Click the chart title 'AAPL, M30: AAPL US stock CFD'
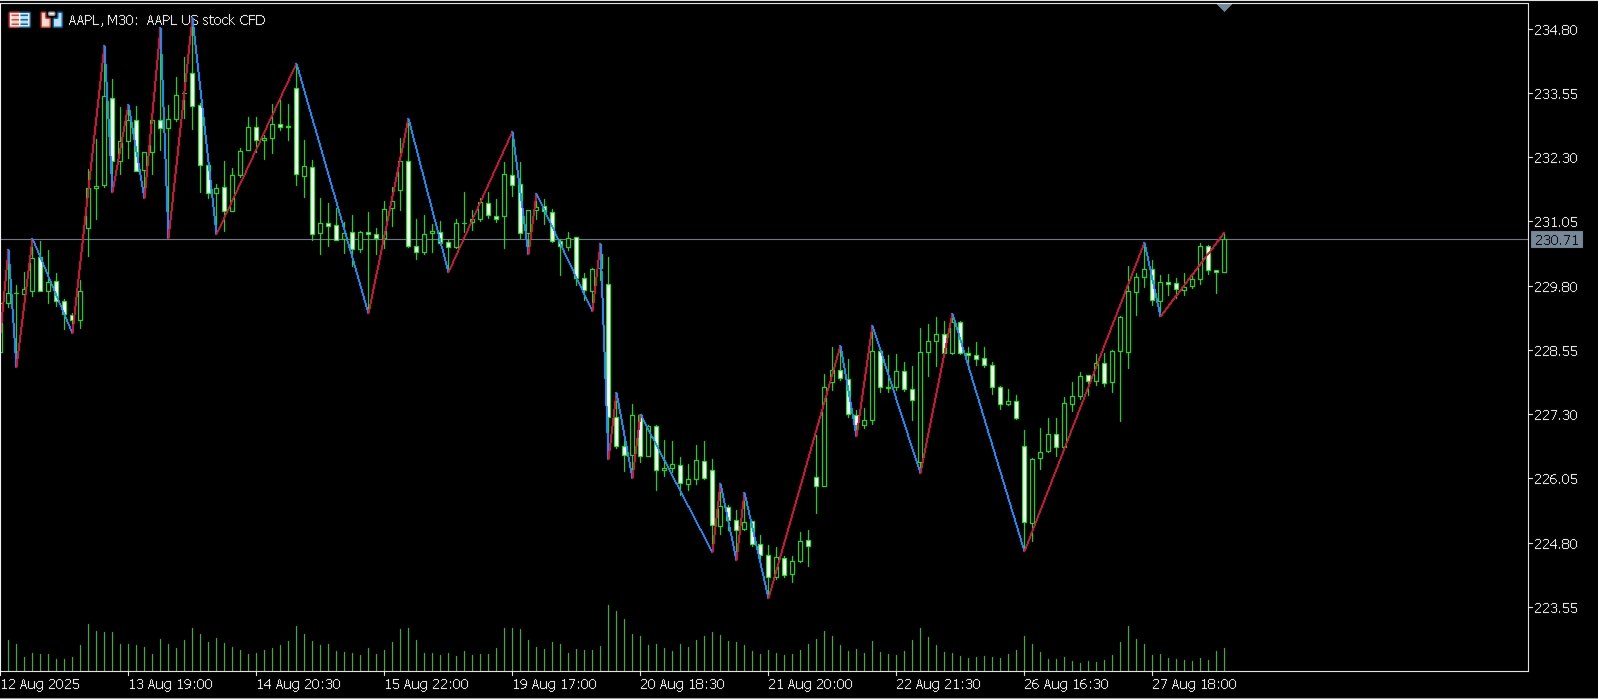Image resolution: width=1598 pixels, height=699 pixels. pos(167,20)
